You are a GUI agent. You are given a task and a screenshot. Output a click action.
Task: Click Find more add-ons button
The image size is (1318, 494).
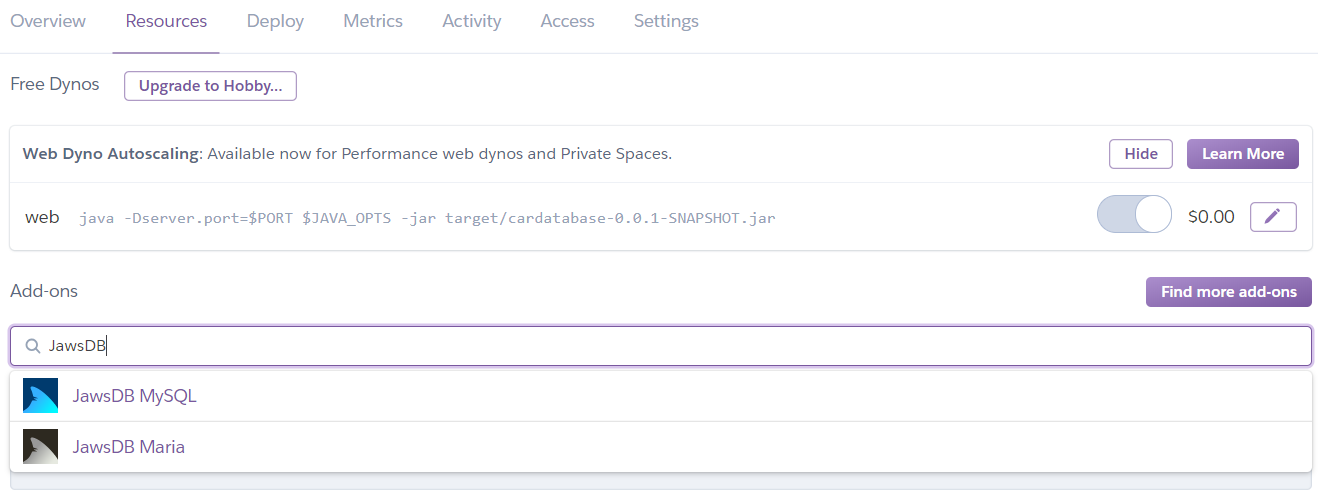[1229, 292]
